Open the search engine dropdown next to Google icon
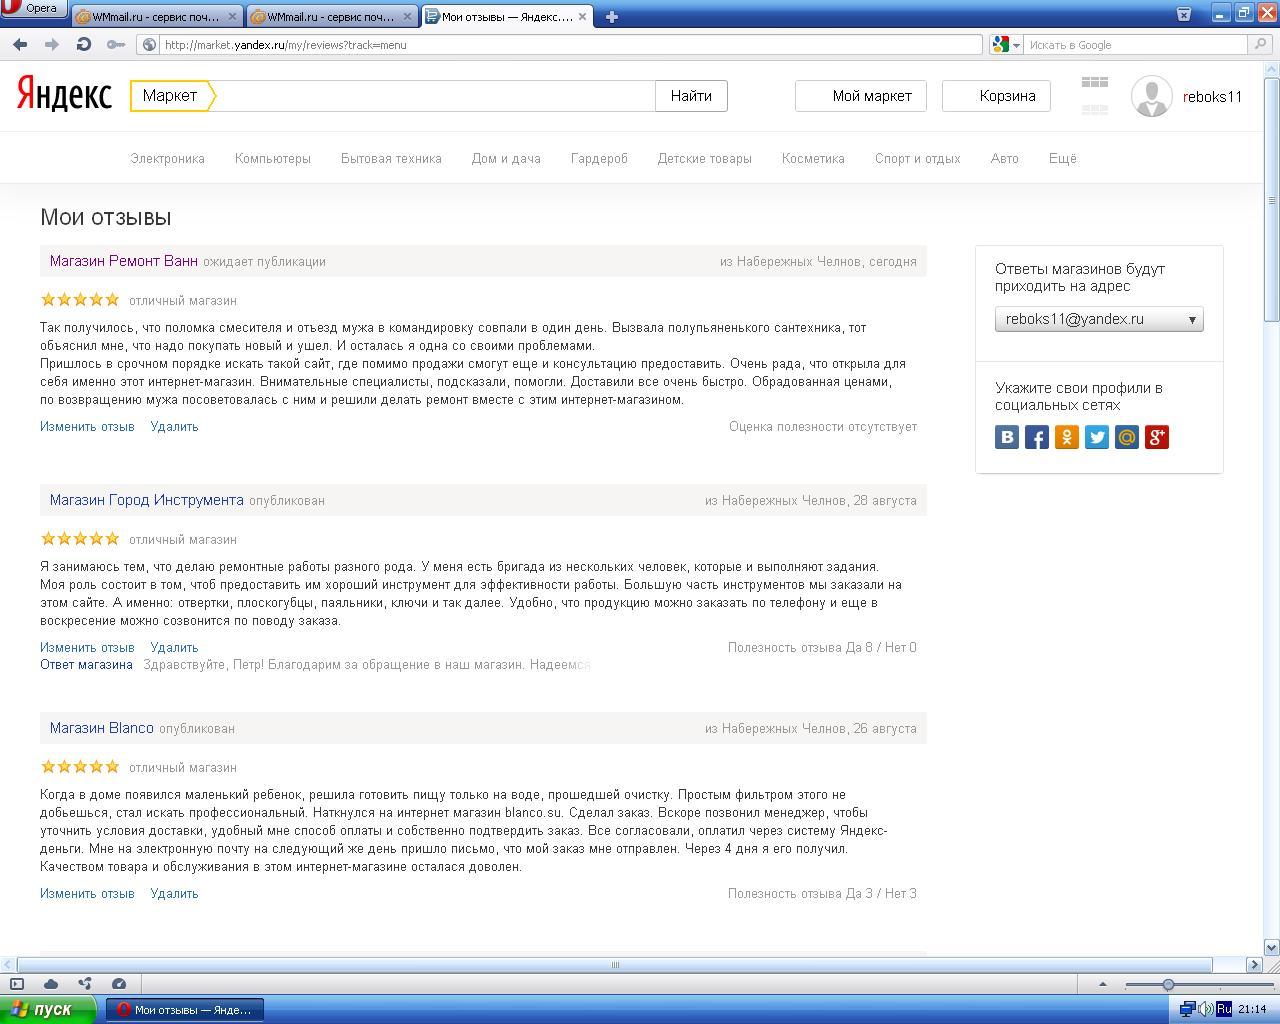Screen dimensions: 1280x1024 point(1016,45)
